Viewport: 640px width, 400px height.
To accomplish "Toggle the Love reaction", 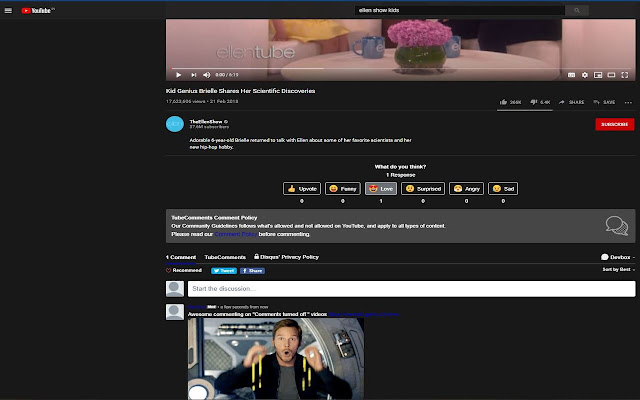I will (381, 189).
